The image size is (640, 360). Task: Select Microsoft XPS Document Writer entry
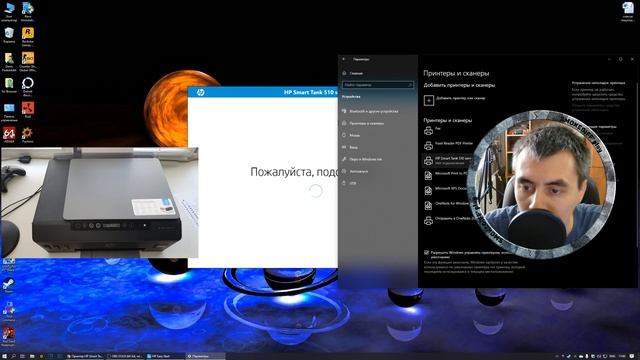pos(446,190)
